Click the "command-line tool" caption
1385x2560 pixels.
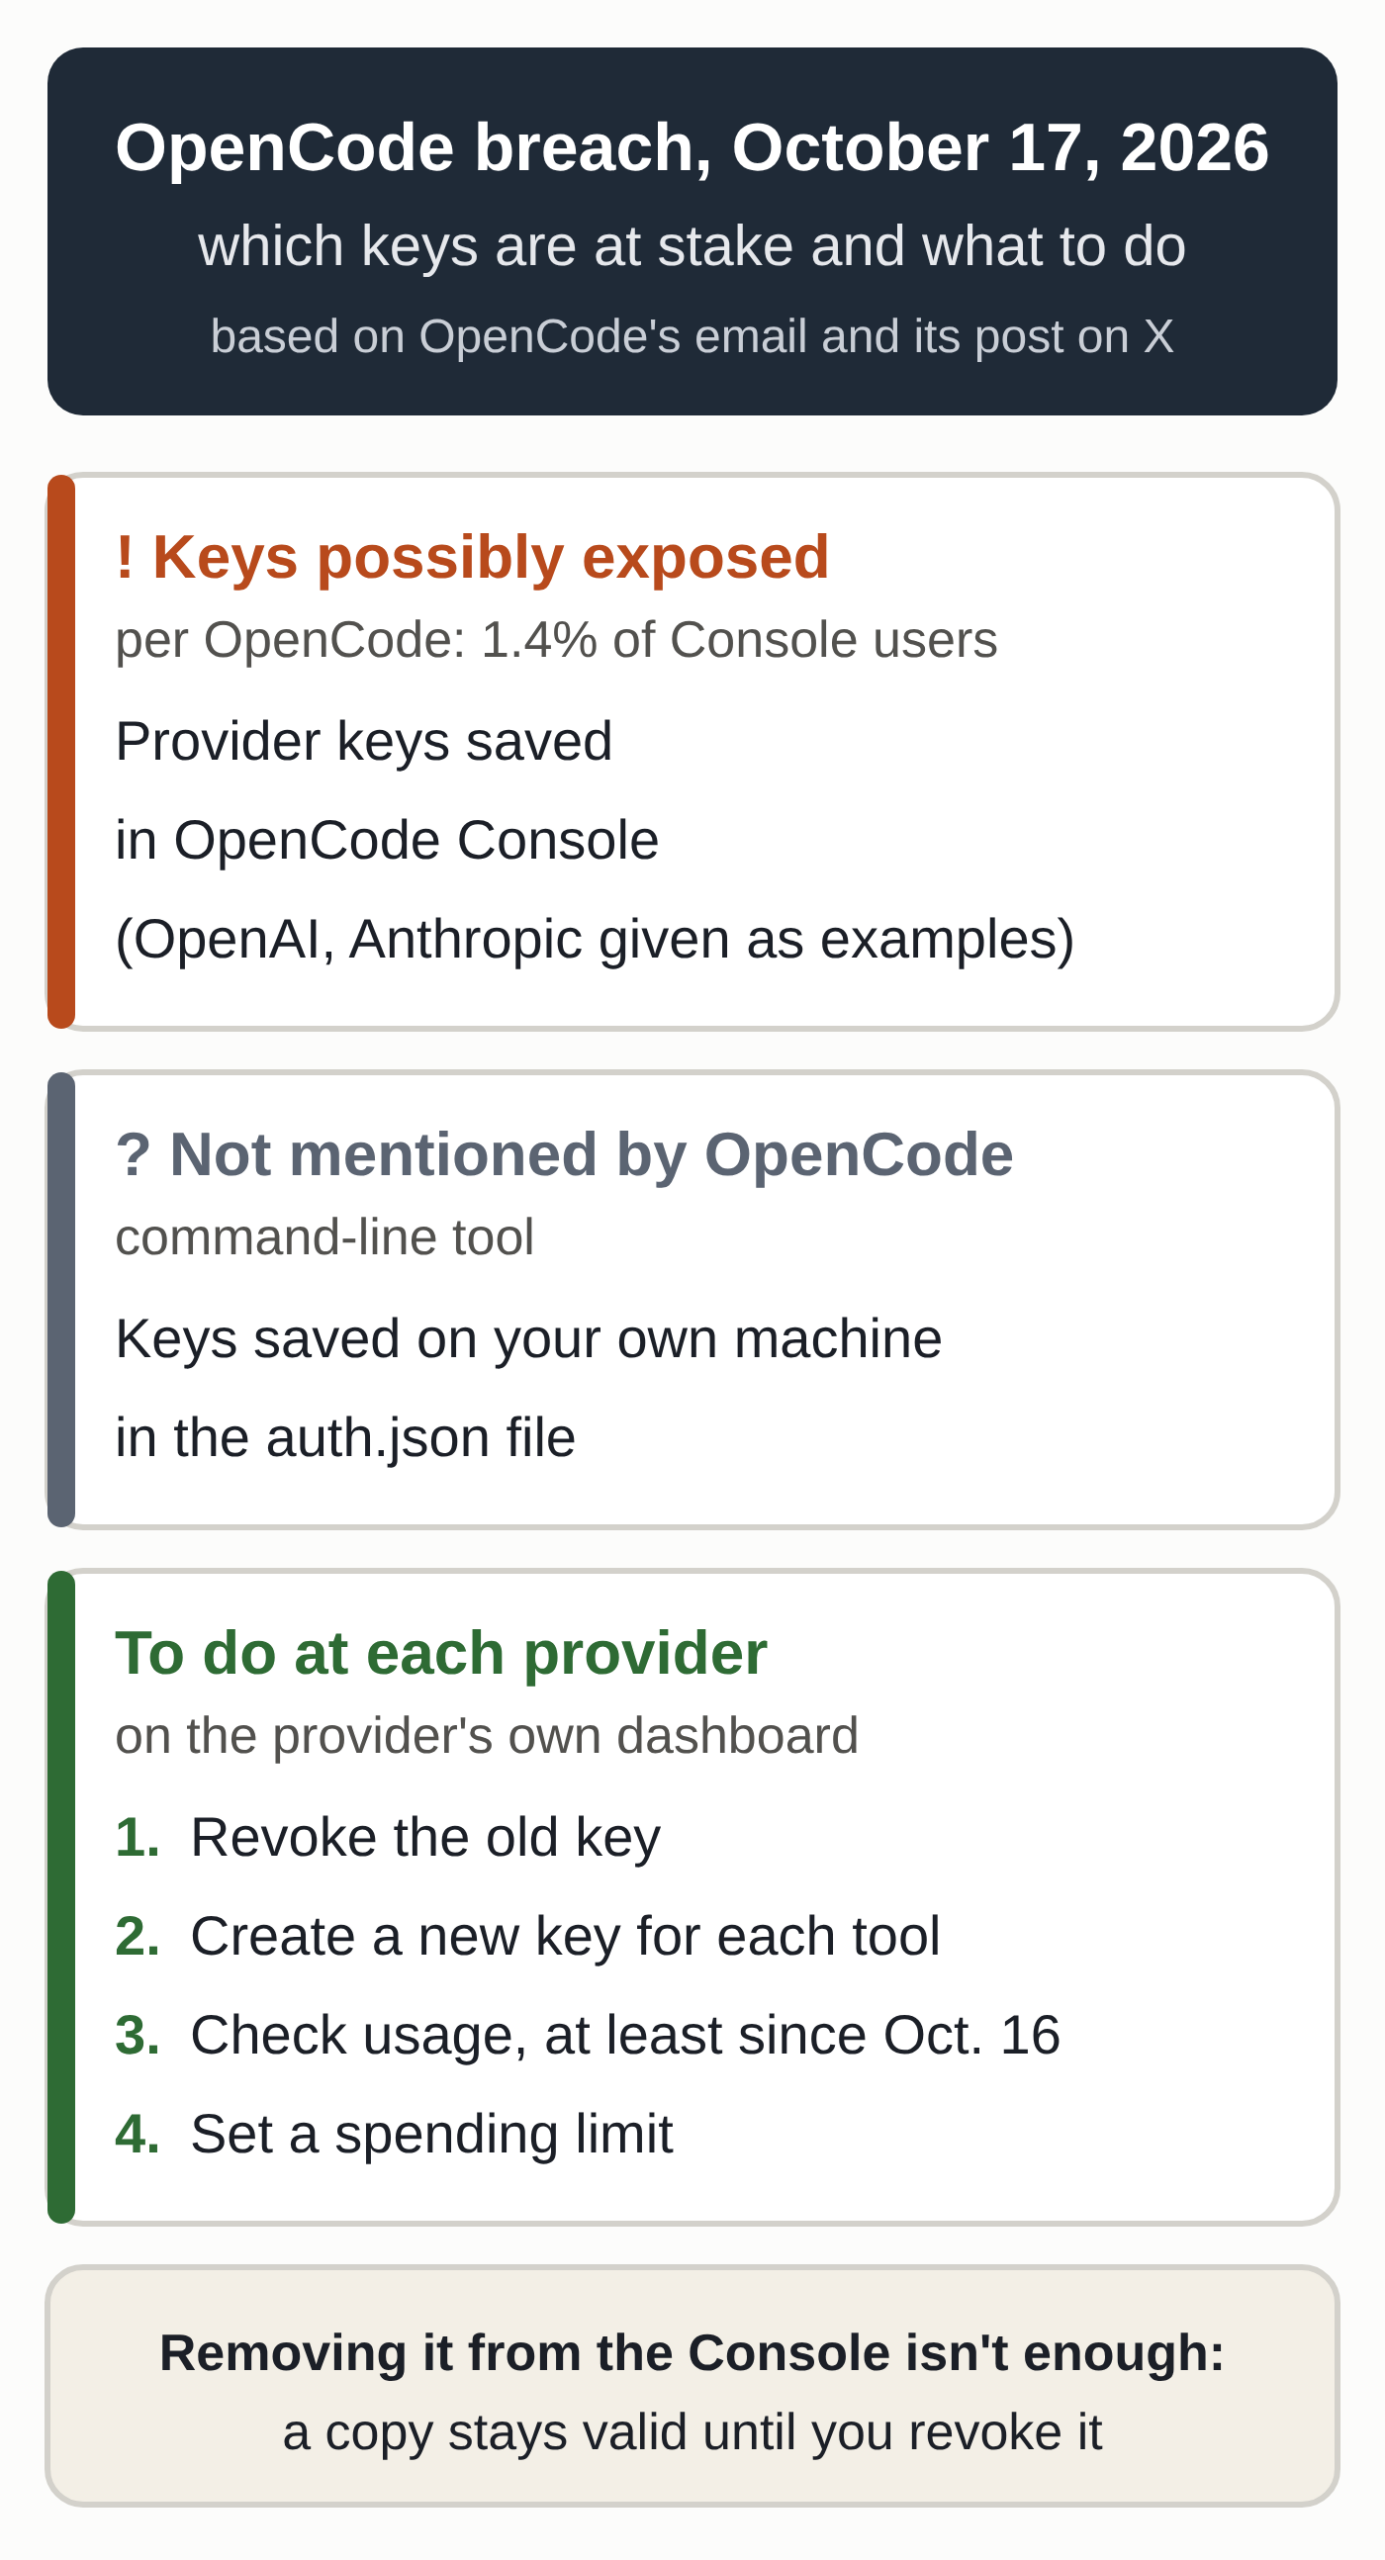(325, 1237)
